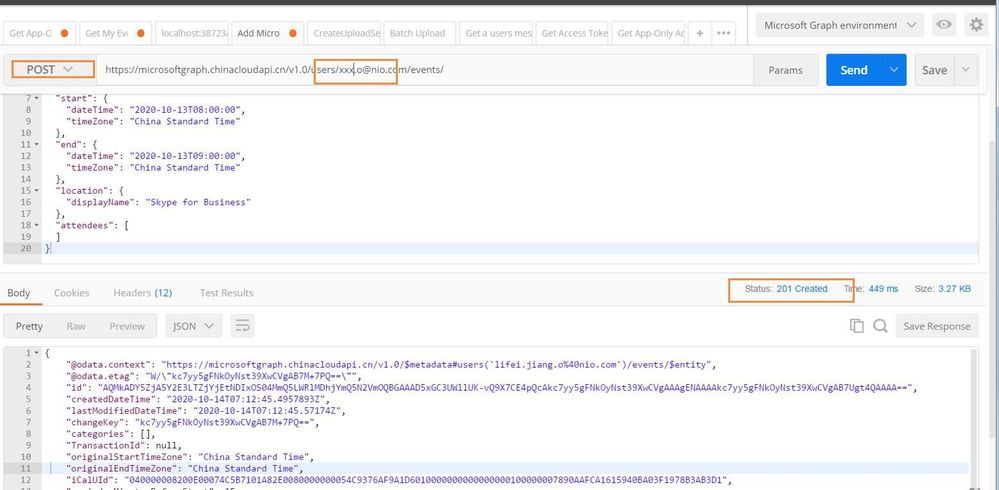Viewport: 999px width, 490px height.
Task: Expand the Save button dropdown arrow
Action: pos(967,69)
